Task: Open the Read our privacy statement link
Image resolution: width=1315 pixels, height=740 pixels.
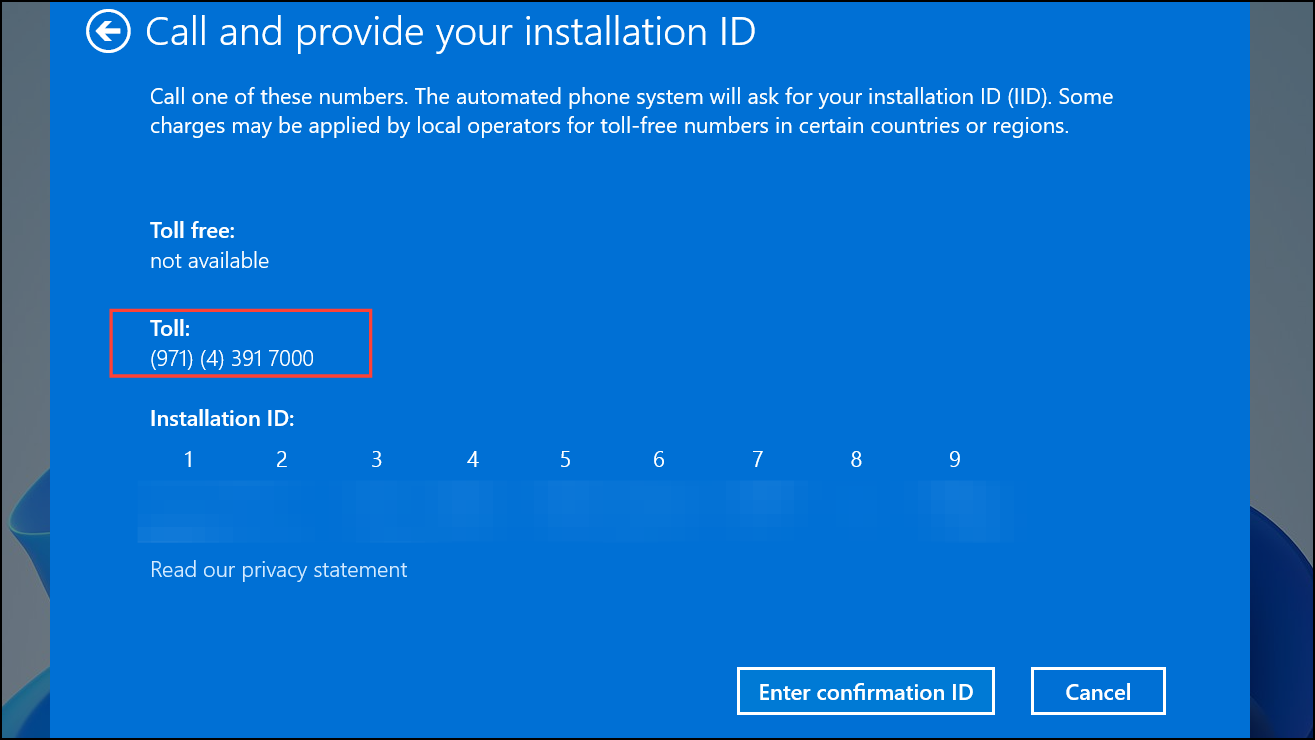Action: (x=279, y=570)
